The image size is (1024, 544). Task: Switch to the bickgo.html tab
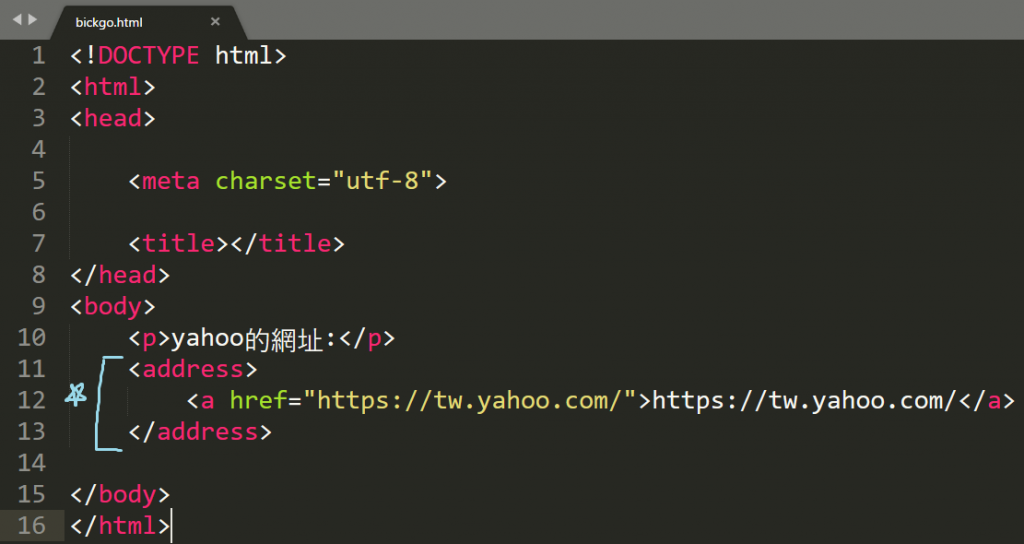coord(109,22)
